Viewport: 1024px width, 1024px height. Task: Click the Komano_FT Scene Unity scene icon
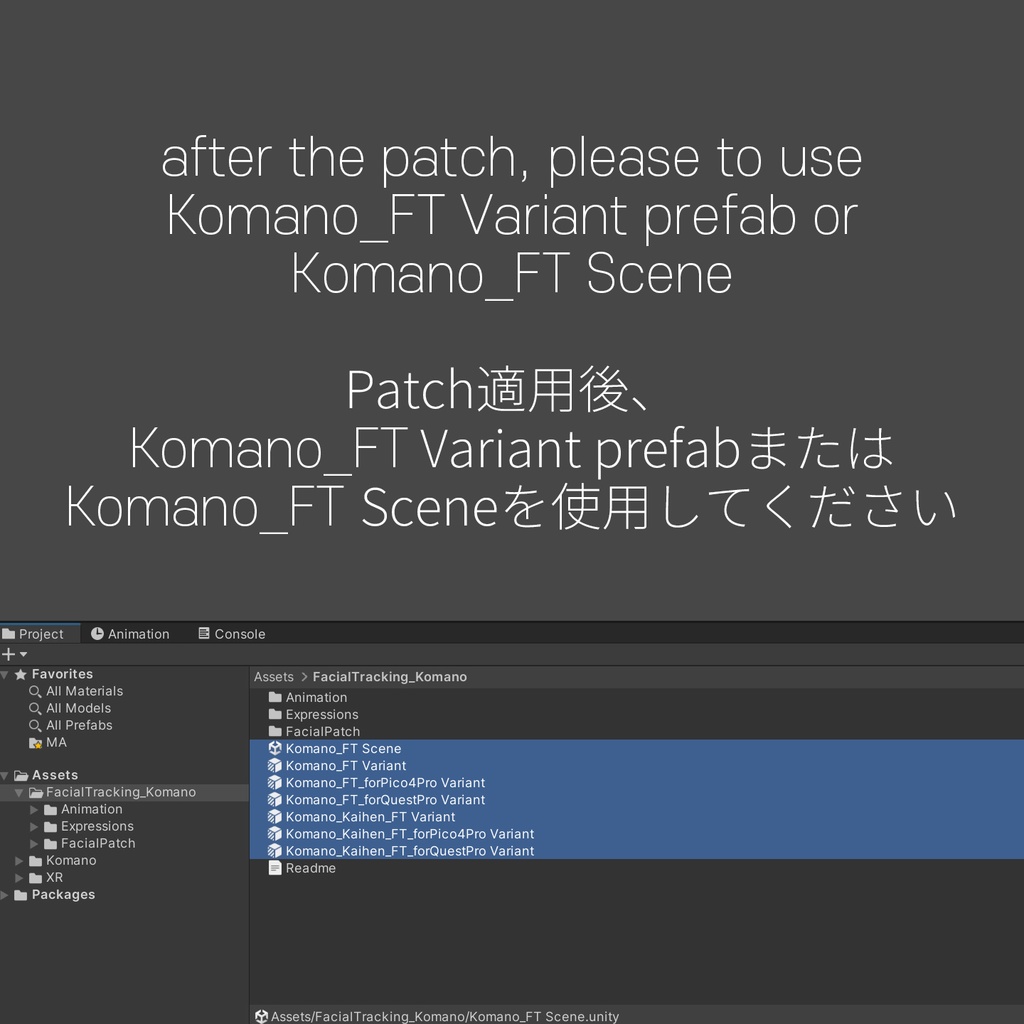pyautogui.click(x=275, y=748)
